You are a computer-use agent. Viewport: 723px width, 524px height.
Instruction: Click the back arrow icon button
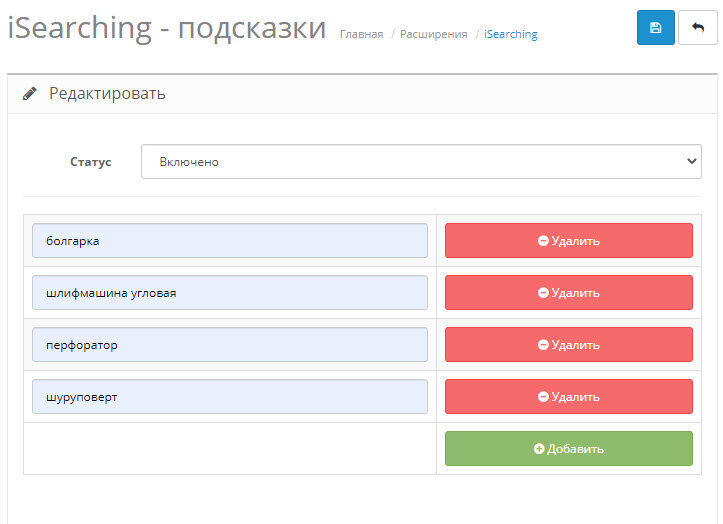pos(697,28)
